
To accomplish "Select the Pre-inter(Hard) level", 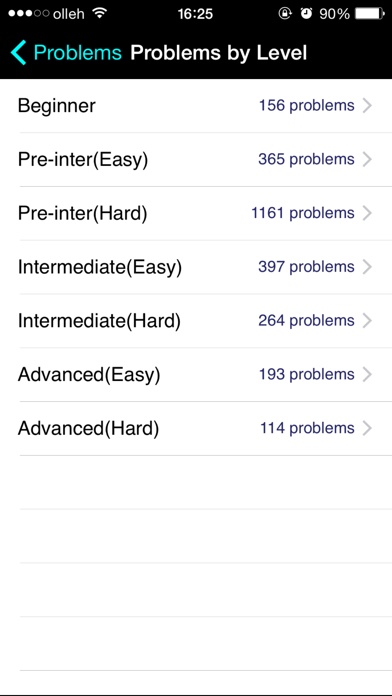I will 196,214.
